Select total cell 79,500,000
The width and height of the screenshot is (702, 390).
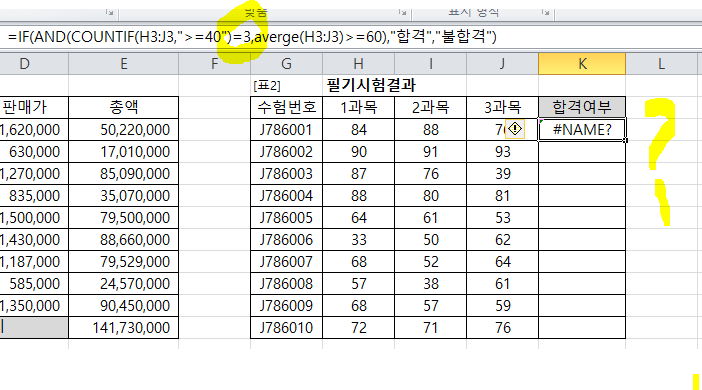point(124,217)
